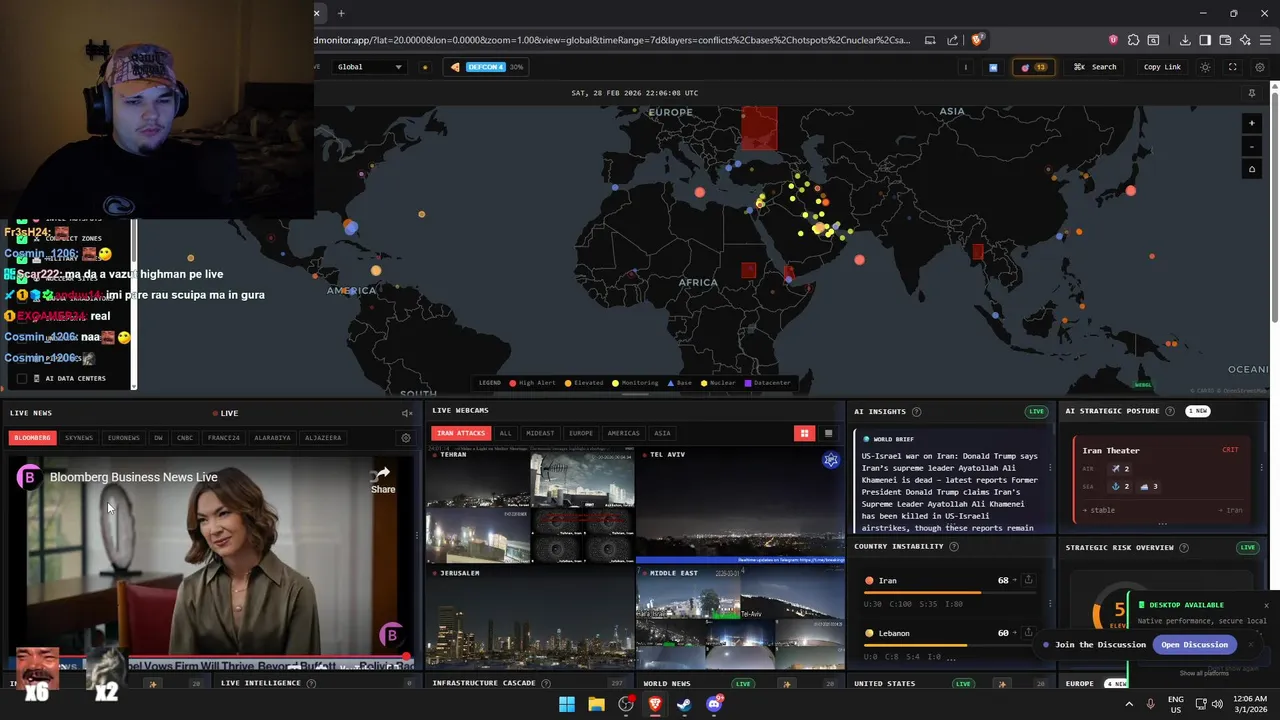Mute or unmute the Live News audio
Screen dimensions: 1280x720
click(x=407, y=413)
